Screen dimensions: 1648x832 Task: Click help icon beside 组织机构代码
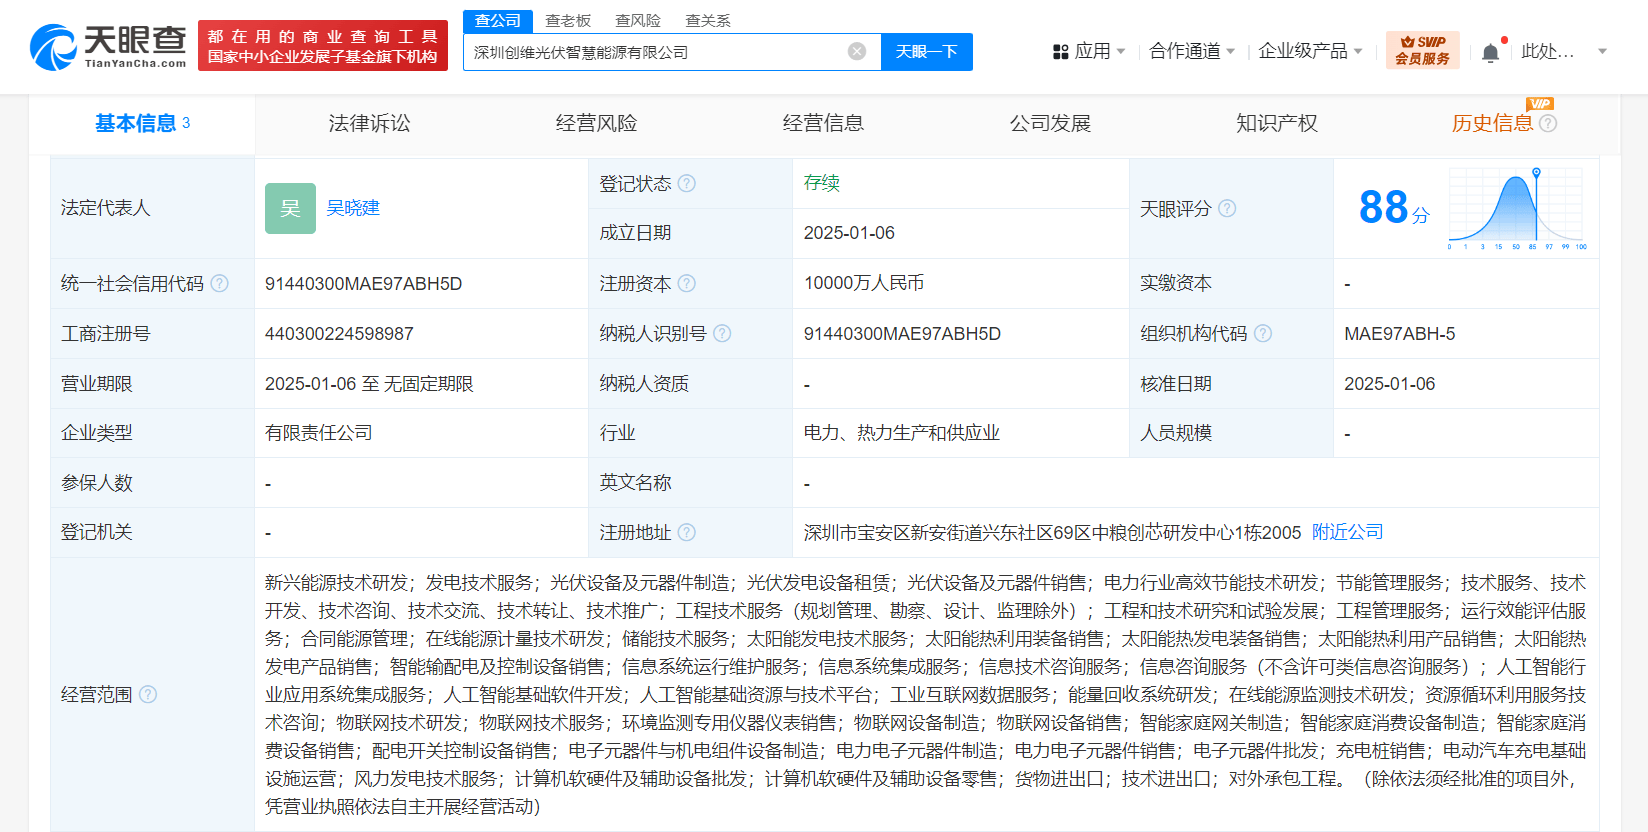pyautogui.click(x=1263, y=334)
